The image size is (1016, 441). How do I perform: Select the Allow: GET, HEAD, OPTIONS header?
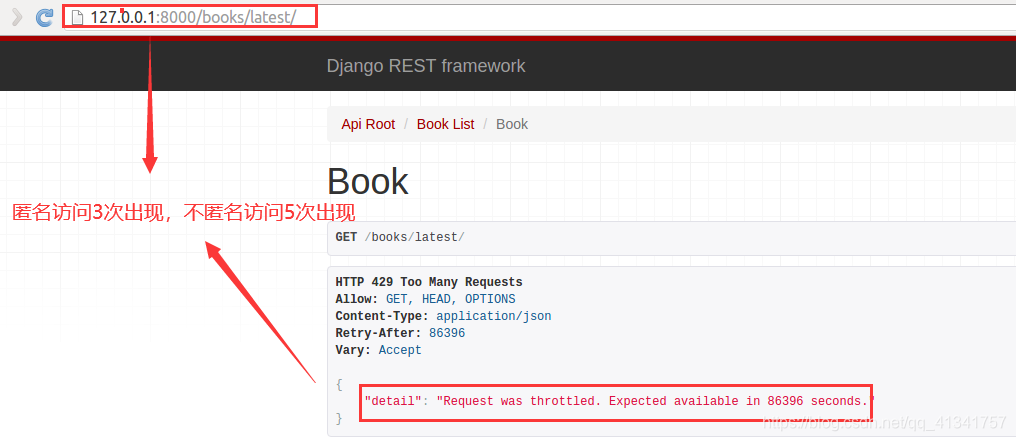tap(425, 299)
